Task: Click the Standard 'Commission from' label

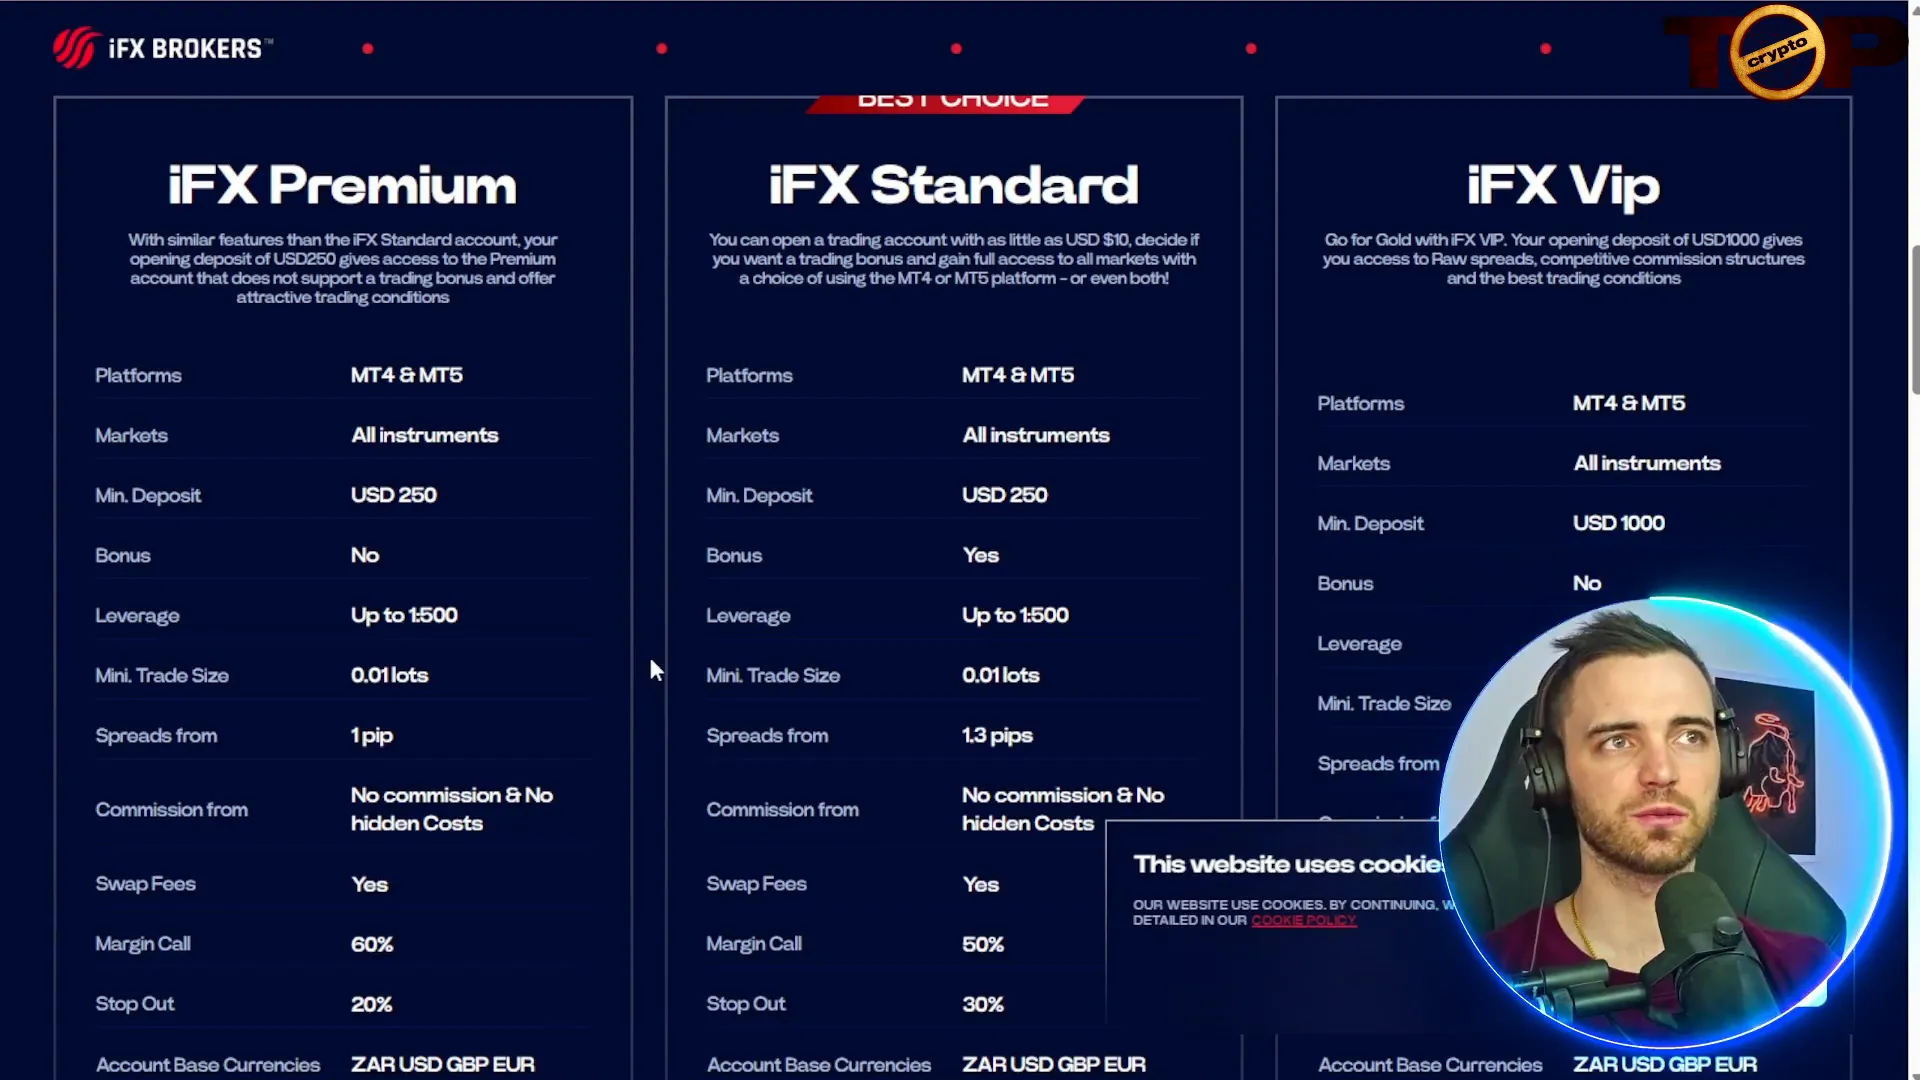Action: click(x=782, y=810)
